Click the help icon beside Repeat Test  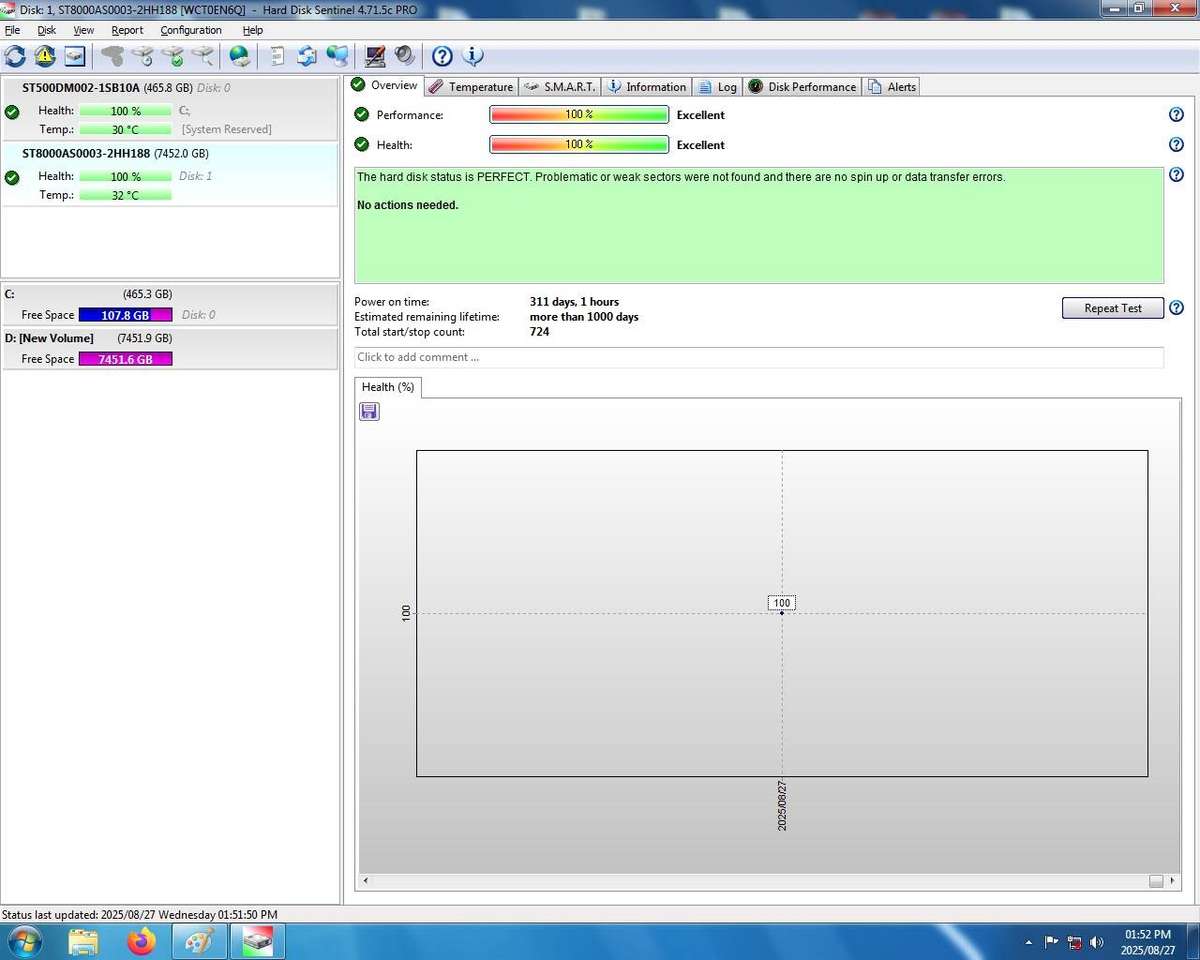click(x=1176, y=308)
